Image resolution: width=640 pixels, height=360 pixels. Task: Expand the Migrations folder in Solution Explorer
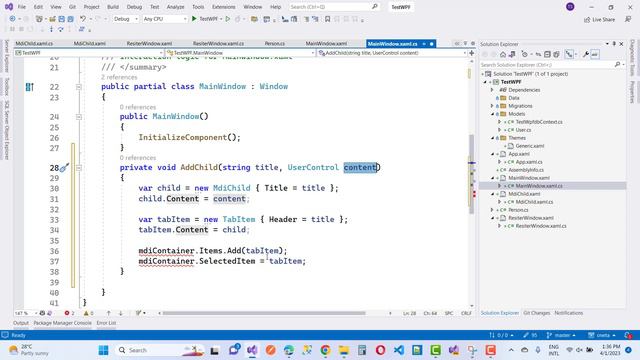coord(492,106)
